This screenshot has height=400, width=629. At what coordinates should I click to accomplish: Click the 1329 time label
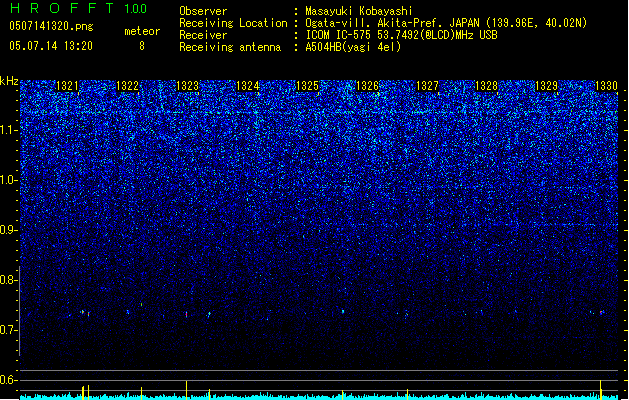tap(547, 86)
